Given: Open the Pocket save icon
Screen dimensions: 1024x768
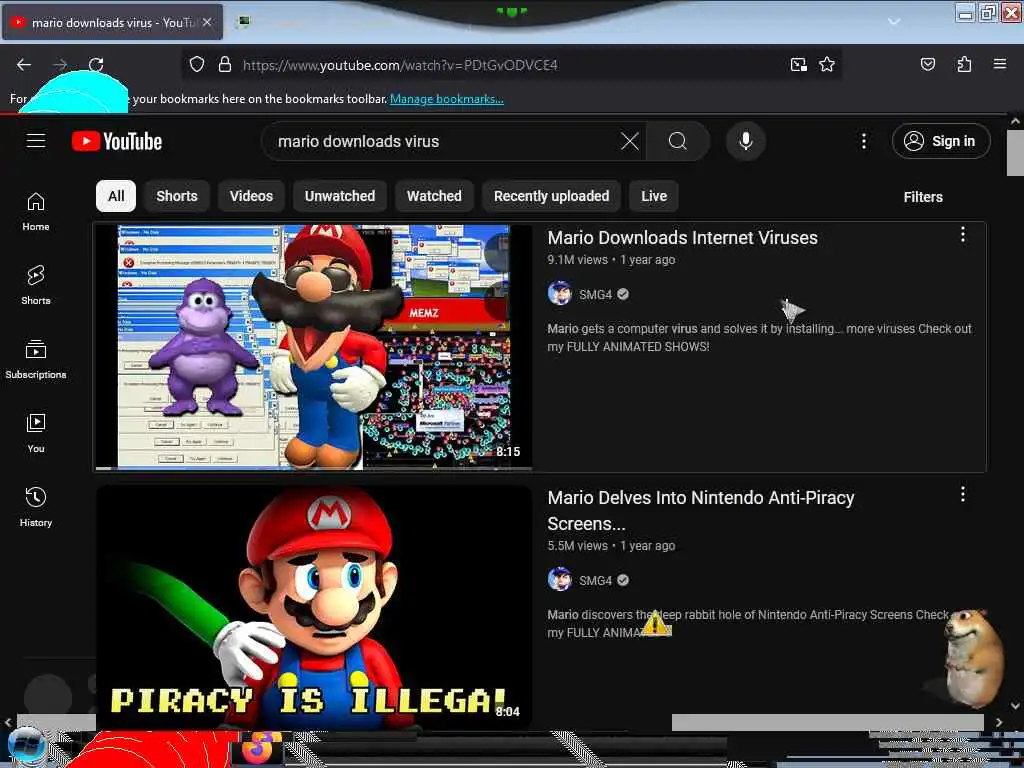Looking at the screenshot, I should click(x=927, y=64).
